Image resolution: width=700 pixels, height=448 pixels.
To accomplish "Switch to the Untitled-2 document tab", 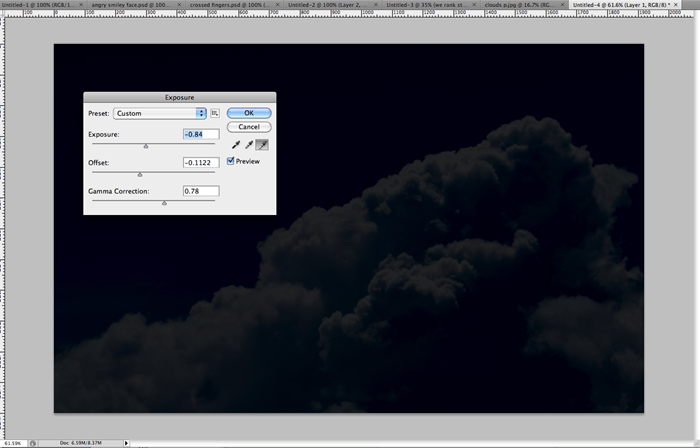I will pos(328,4).
